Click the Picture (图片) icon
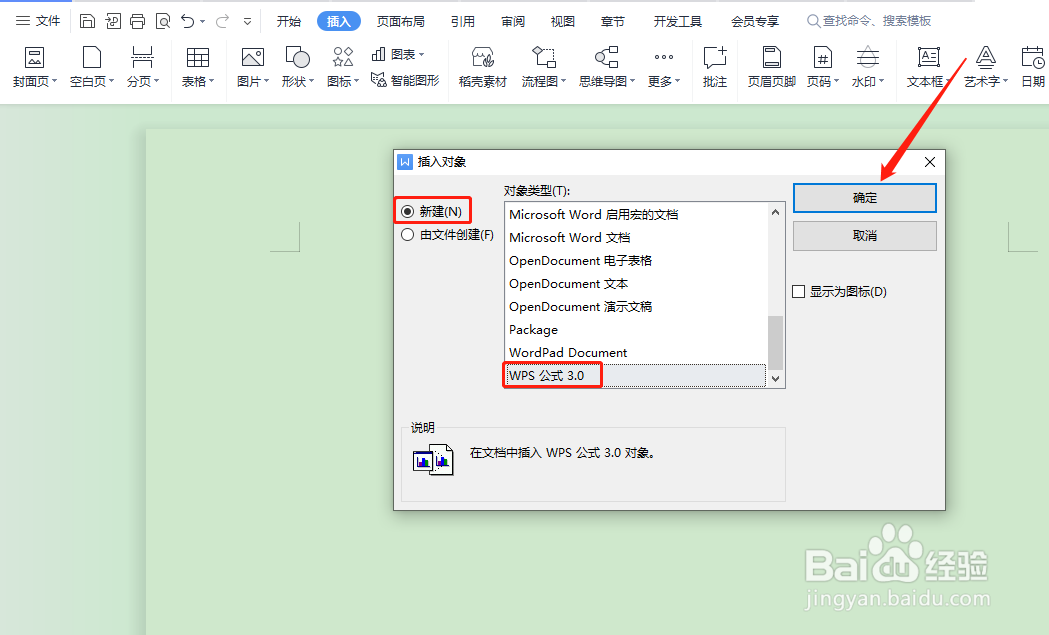This screenshot has height=635, width=1049. (252, 58)
